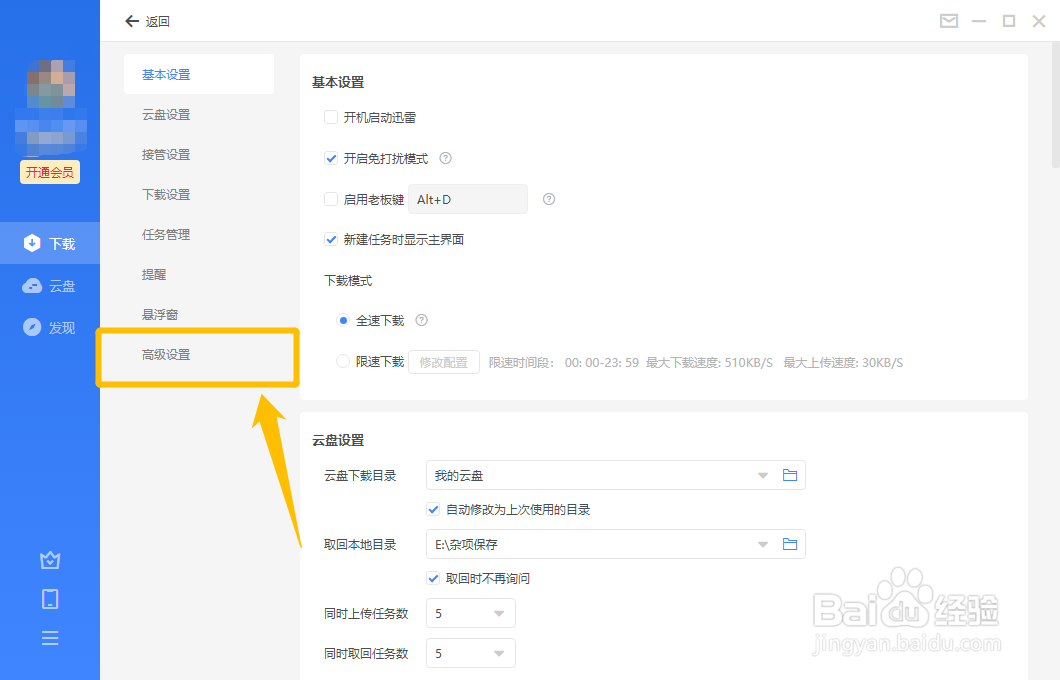The height and width of the screenshot is (680, 1060).
Task: Open the help icon next to 开启免打扰模式
Action: point(445,158)
